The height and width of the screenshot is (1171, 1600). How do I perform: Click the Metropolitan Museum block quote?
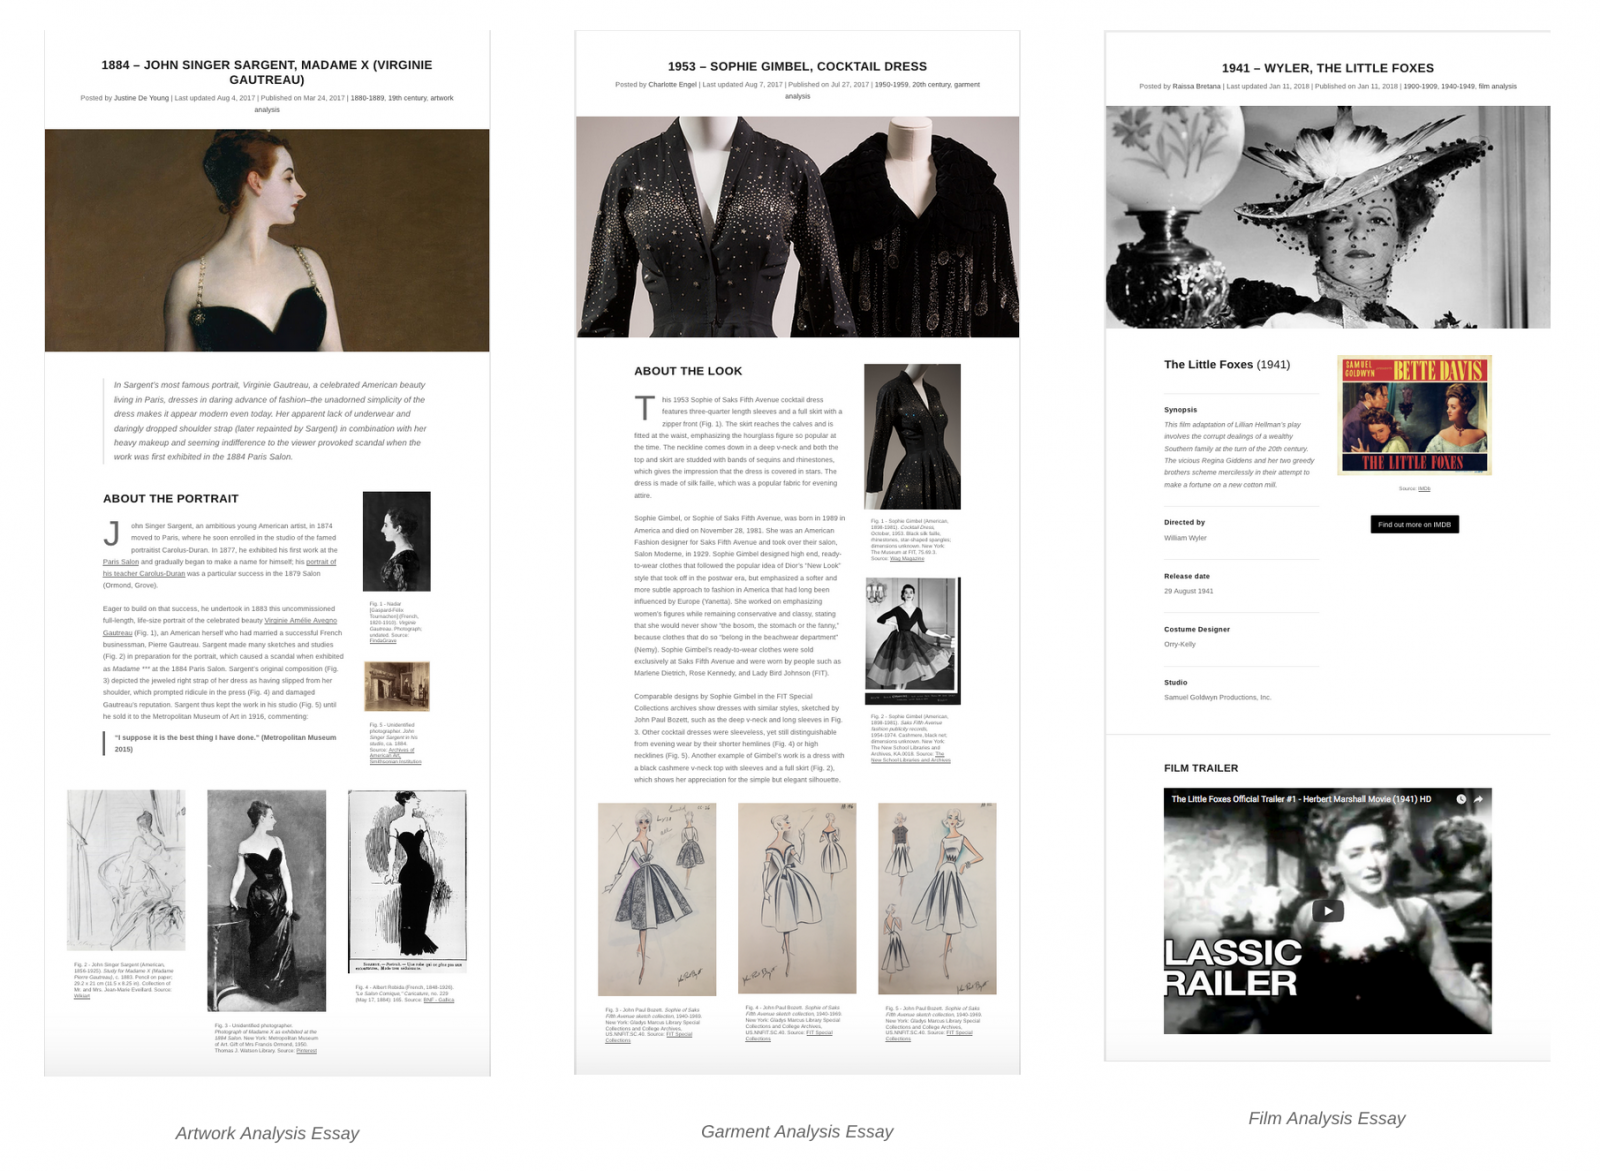pyautogui.click(x=222, y=743)
